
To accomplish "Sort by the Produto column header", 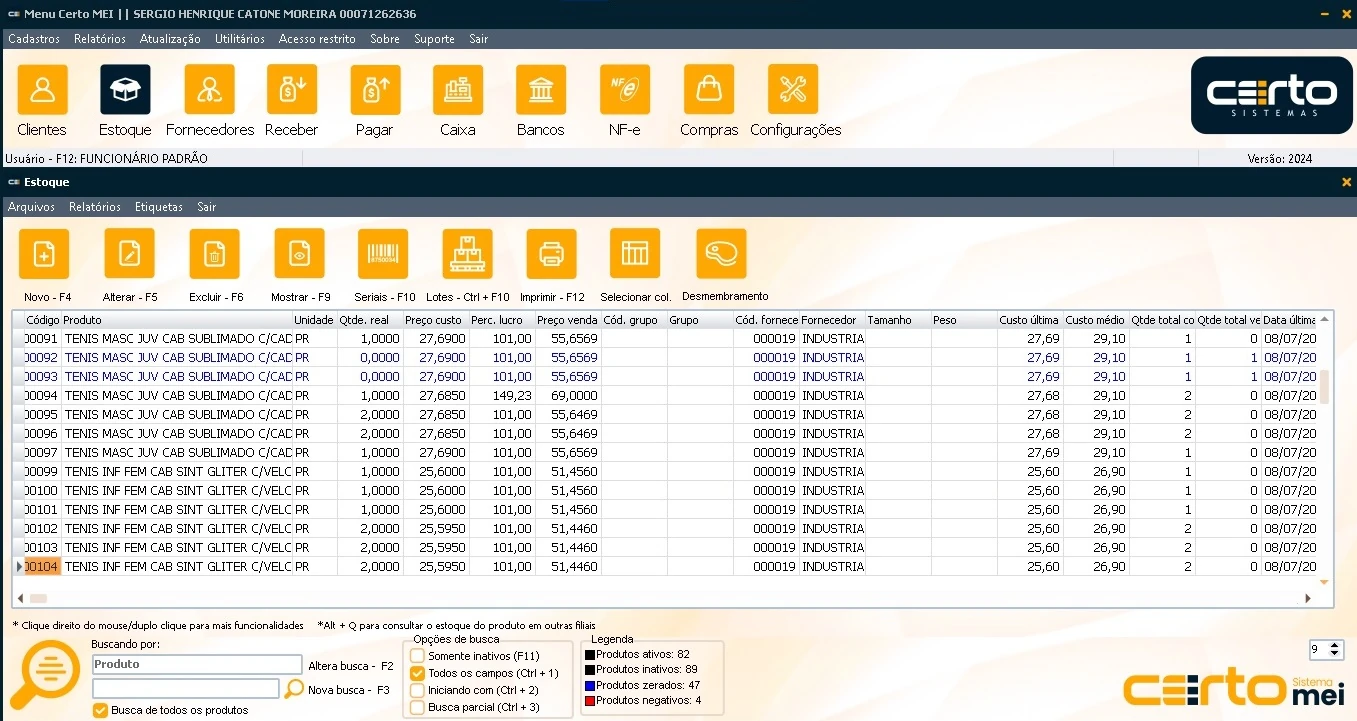I will coord(177,320).
